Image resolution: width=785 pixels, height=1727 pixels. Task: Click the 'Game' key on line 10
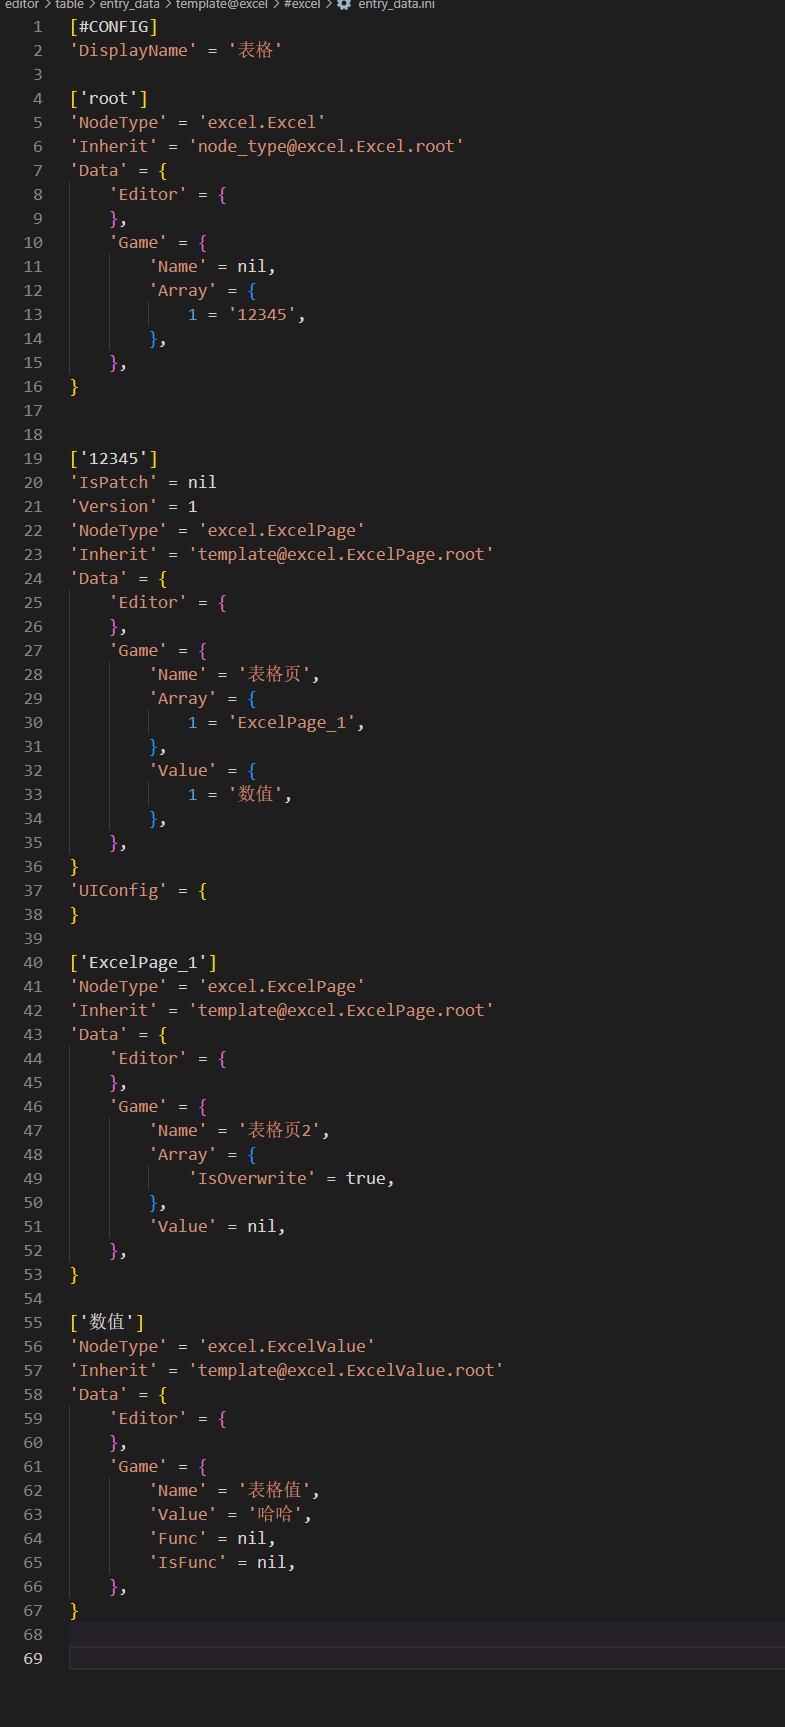pyautogui.click(x=139, y=242)
